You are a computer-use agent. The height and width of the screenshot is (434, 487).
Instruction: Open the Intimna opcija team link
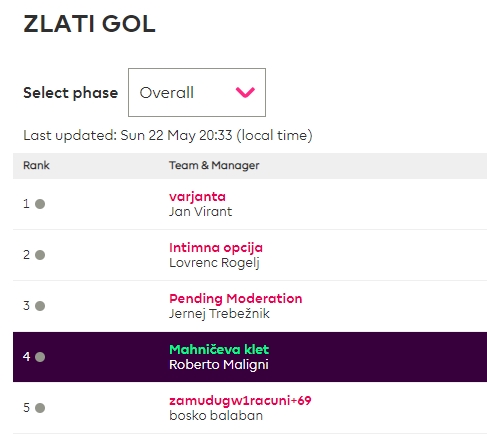click(216, 248)
